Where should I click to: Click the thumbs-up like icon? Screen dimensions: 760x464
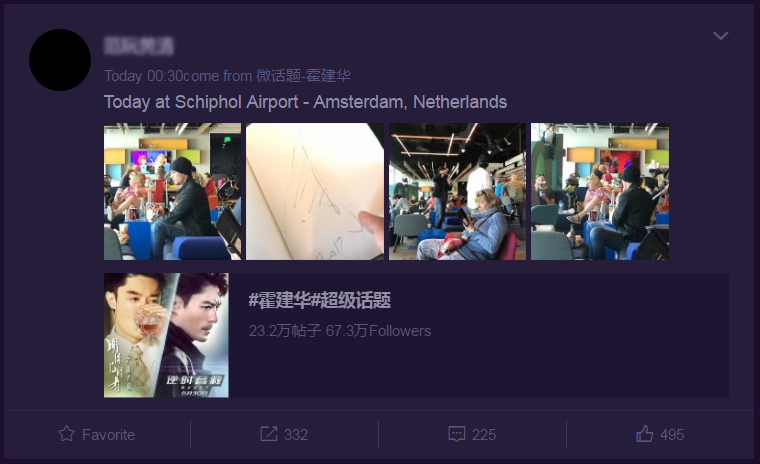pyautogui.click(x=644, y=433)
